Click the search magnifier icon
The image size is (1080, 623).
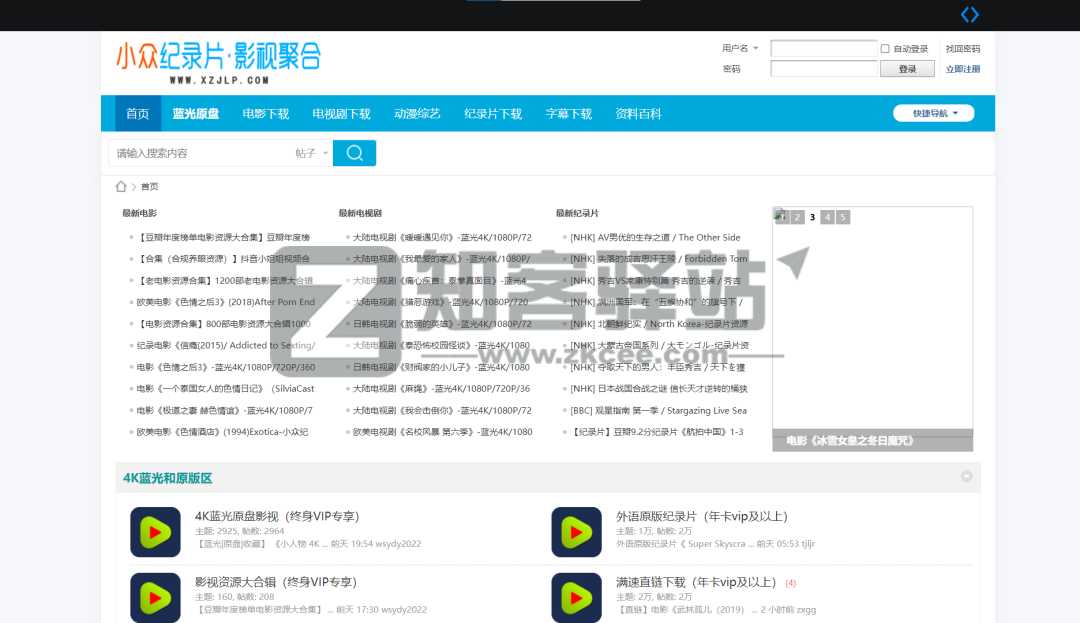click(x=354, y=151)
